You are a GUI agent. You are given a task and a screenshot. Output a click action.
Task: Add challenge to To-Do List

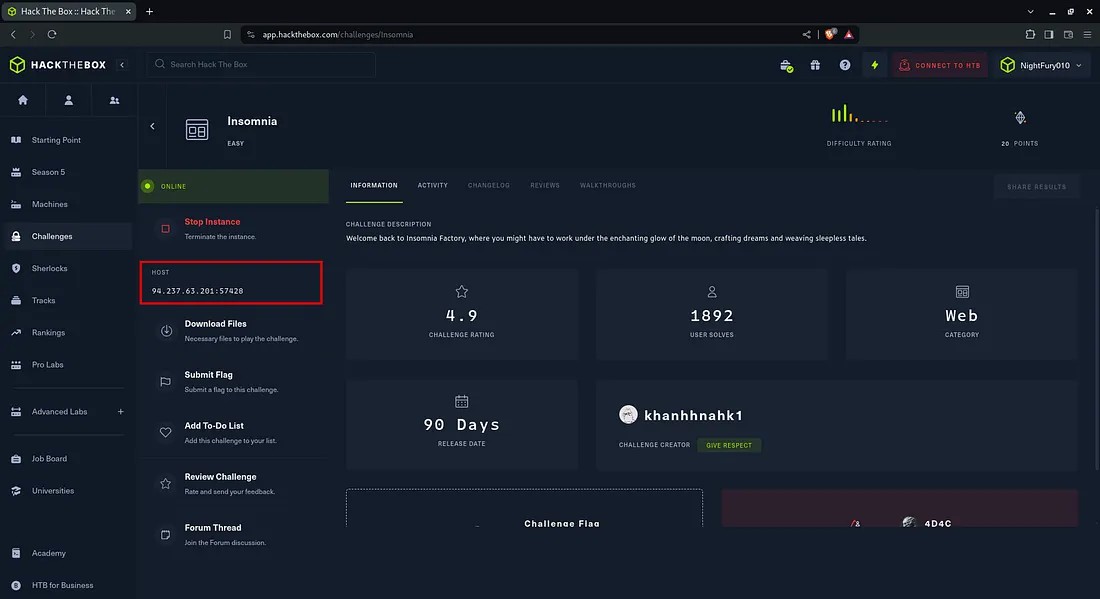pyautogui.click(x=166, y=432)
